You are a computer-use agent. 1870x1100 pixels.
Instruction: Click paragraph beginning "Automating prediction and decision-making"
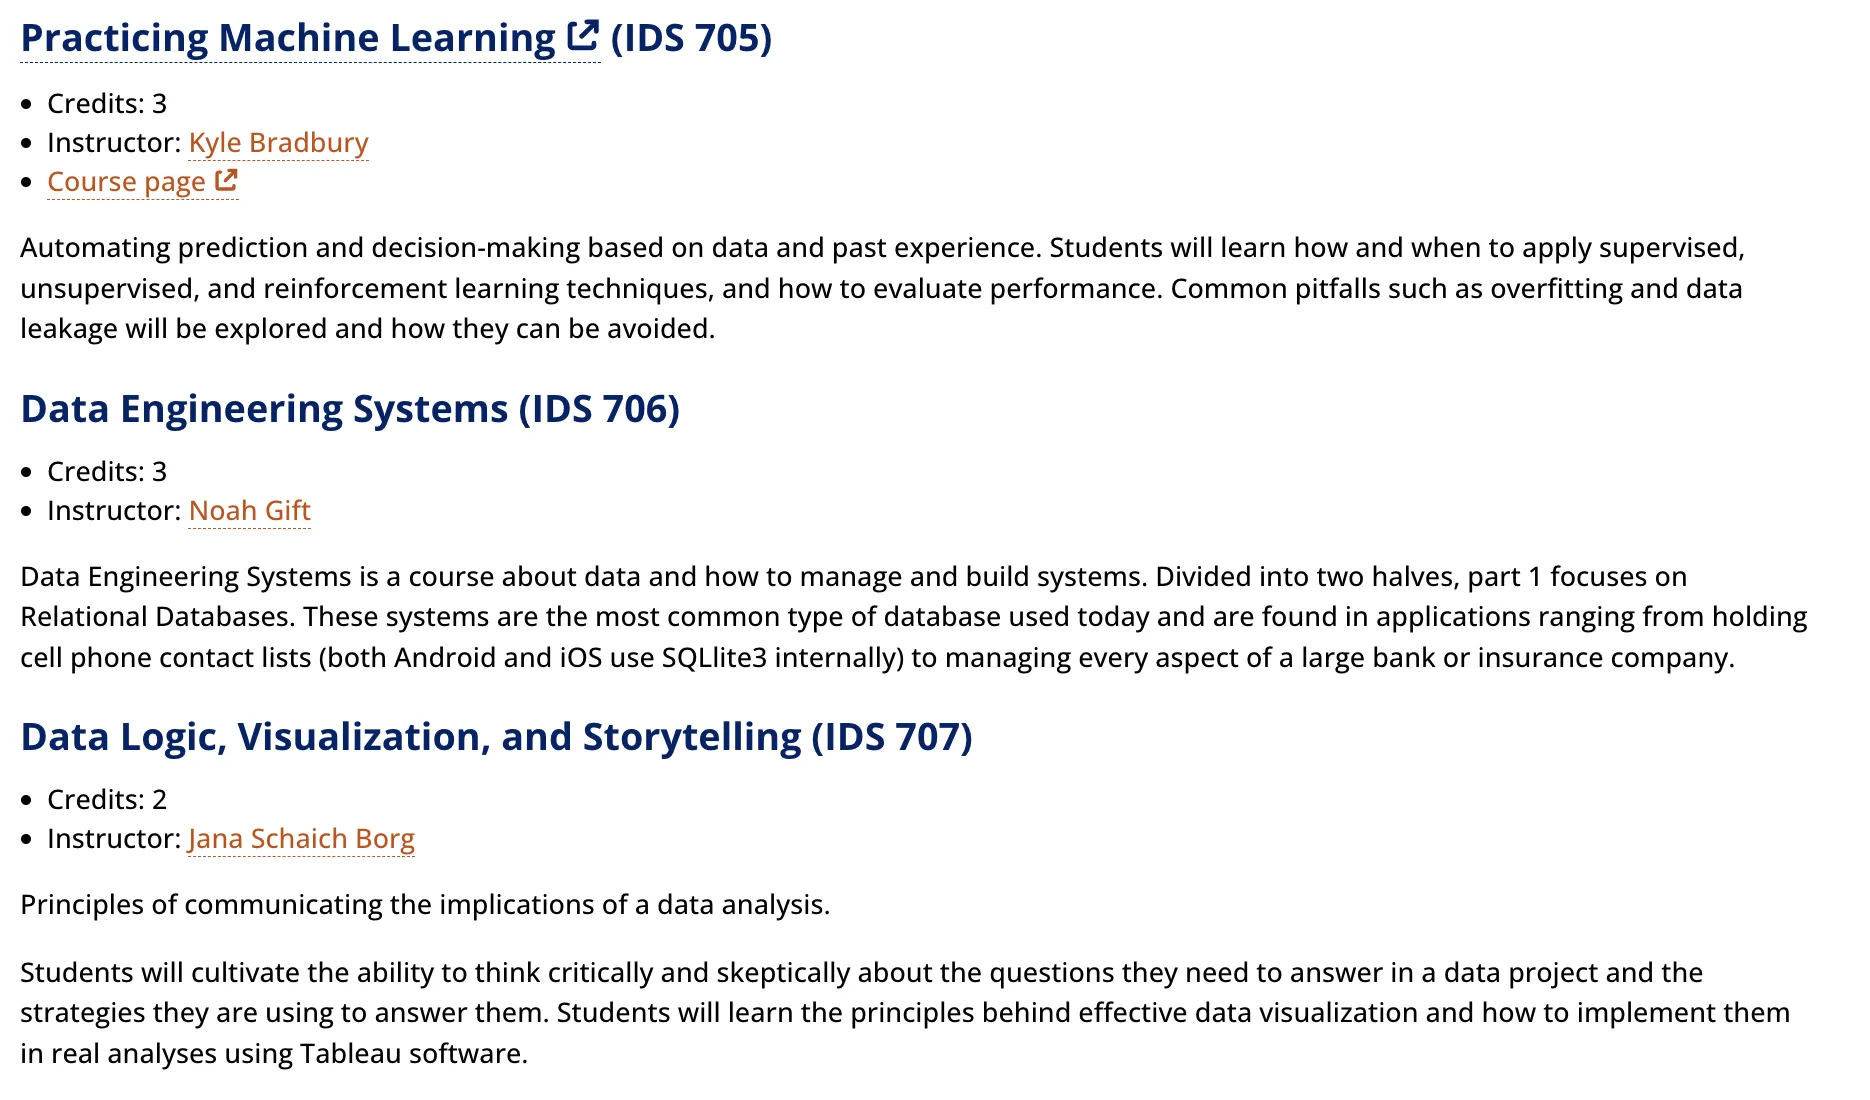pos(880,288)
